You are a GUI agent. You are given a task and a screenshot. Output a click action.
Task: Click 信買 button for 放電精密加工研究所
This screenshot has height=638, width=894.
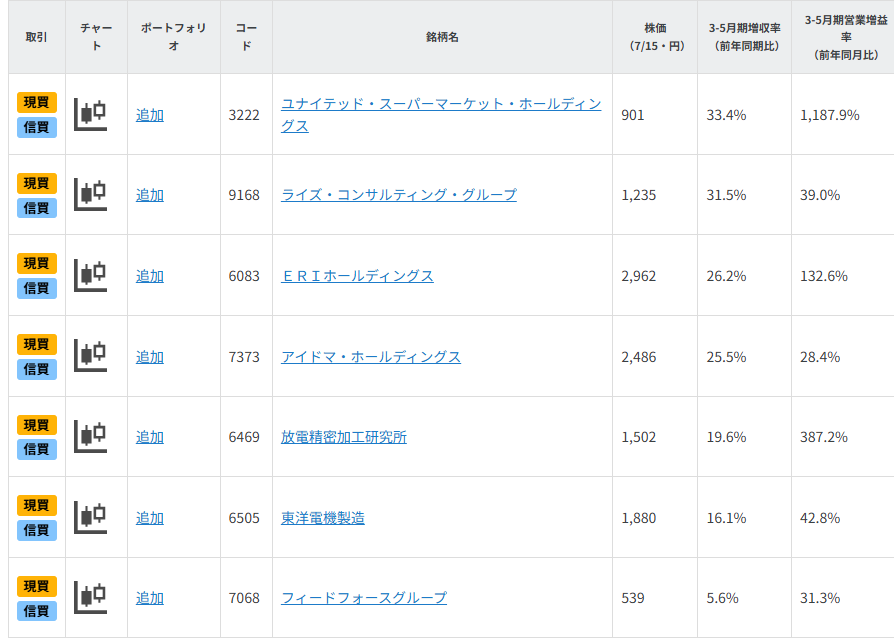tap(36, 450)
